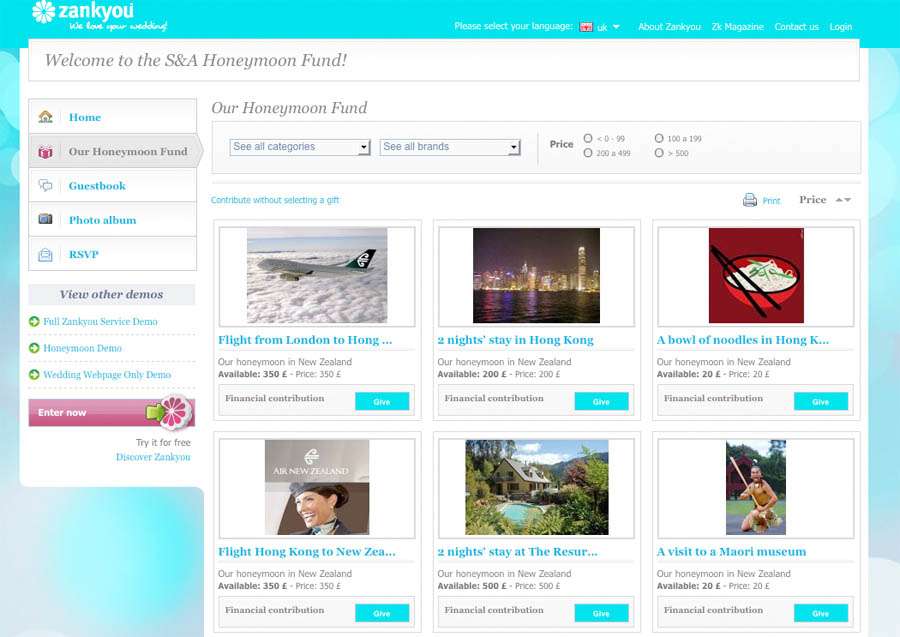This screenshot has width=900, height=637.
Task: Click title 2 nights' stay at The Resur...
Action: tap(517, 551)
